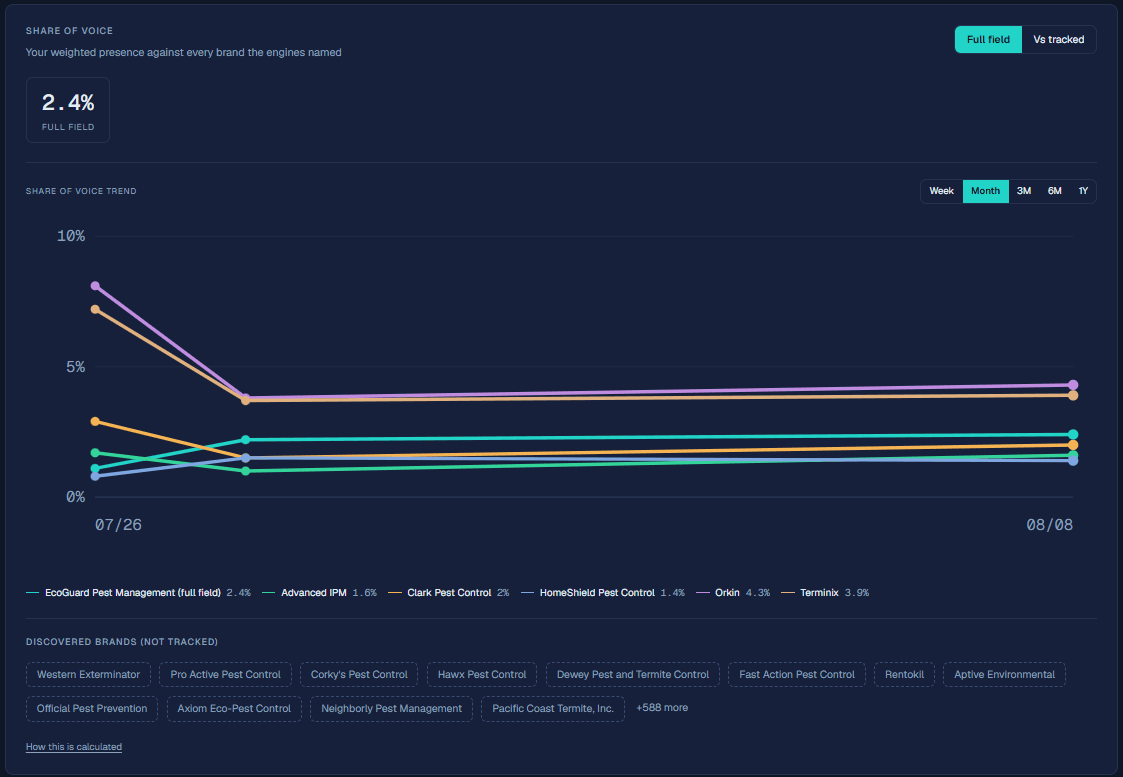The height and width of the screenshot is (777, 1123).
Task: Click the Rentokil brand chip
Action: [x=904, y=675]
